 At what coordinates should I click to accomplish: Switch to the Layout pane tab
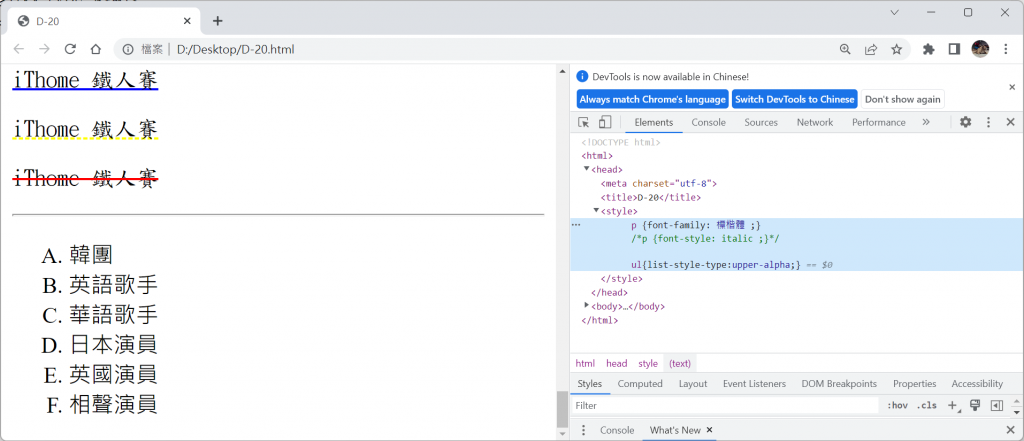point(692,384)
